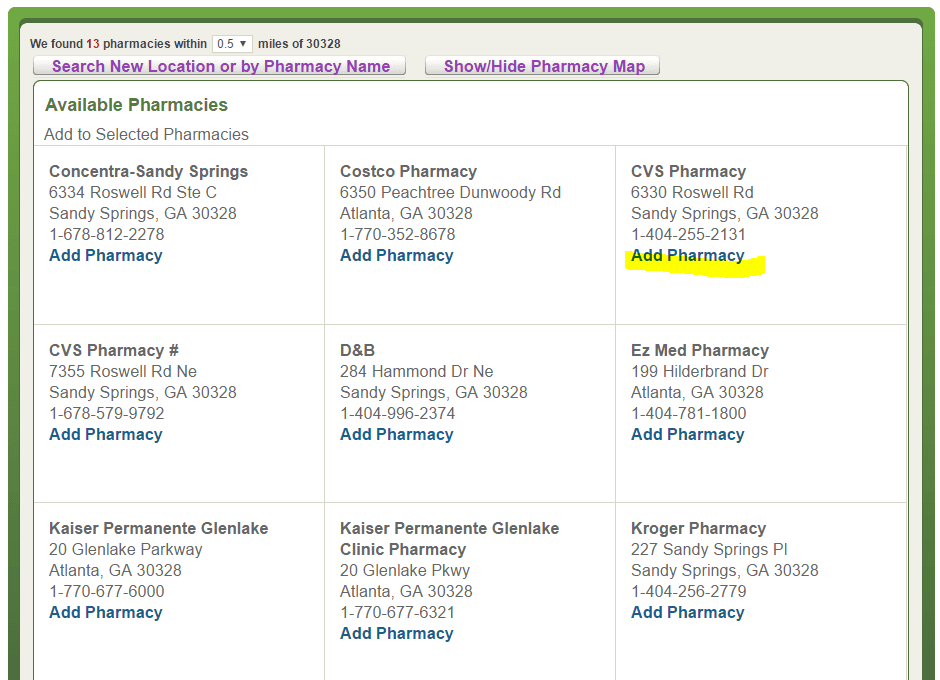Select the CVS Pharmacy name heading
The height and width of the screenshot is (680, 940).
(687, 171)
